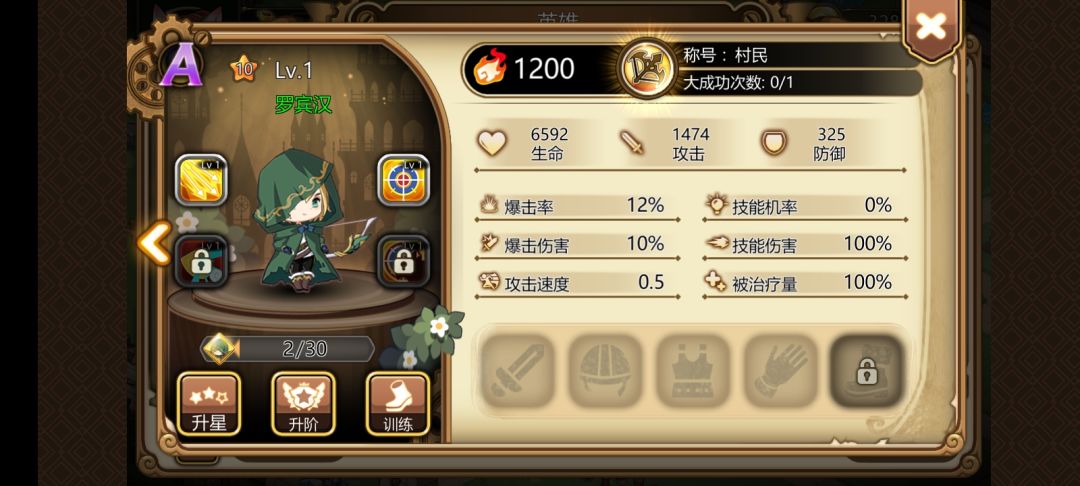This screenshot has height=486, width=1080.
Task: Tap the locked boots equipment slot
Action: [867, 370]
